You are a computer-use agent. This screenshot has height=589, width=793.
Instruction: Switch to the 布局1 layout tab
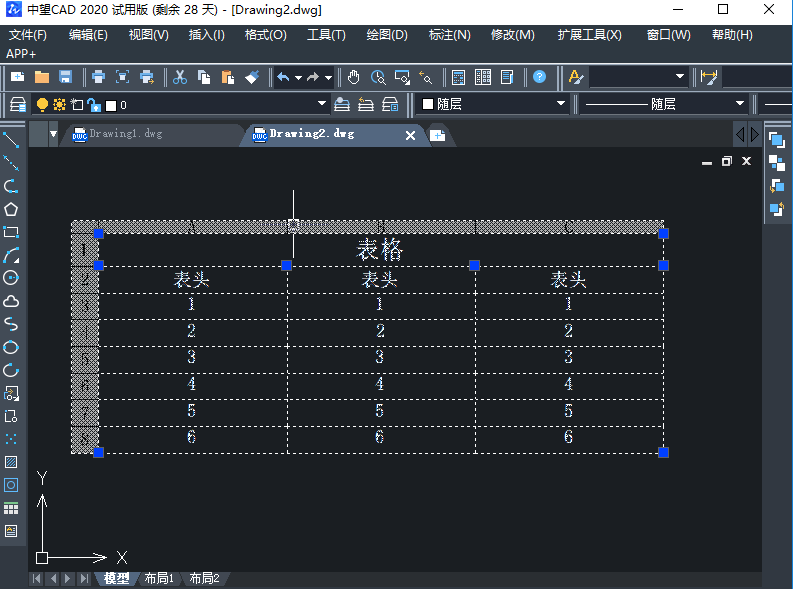click(x=159, y=578)
